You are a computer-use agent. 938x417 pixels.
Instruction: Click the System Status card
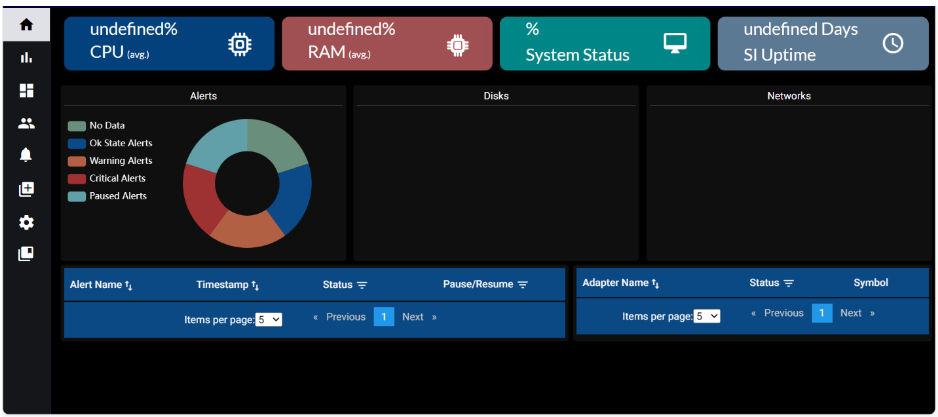pyautogui.click(x=605, y=43)
